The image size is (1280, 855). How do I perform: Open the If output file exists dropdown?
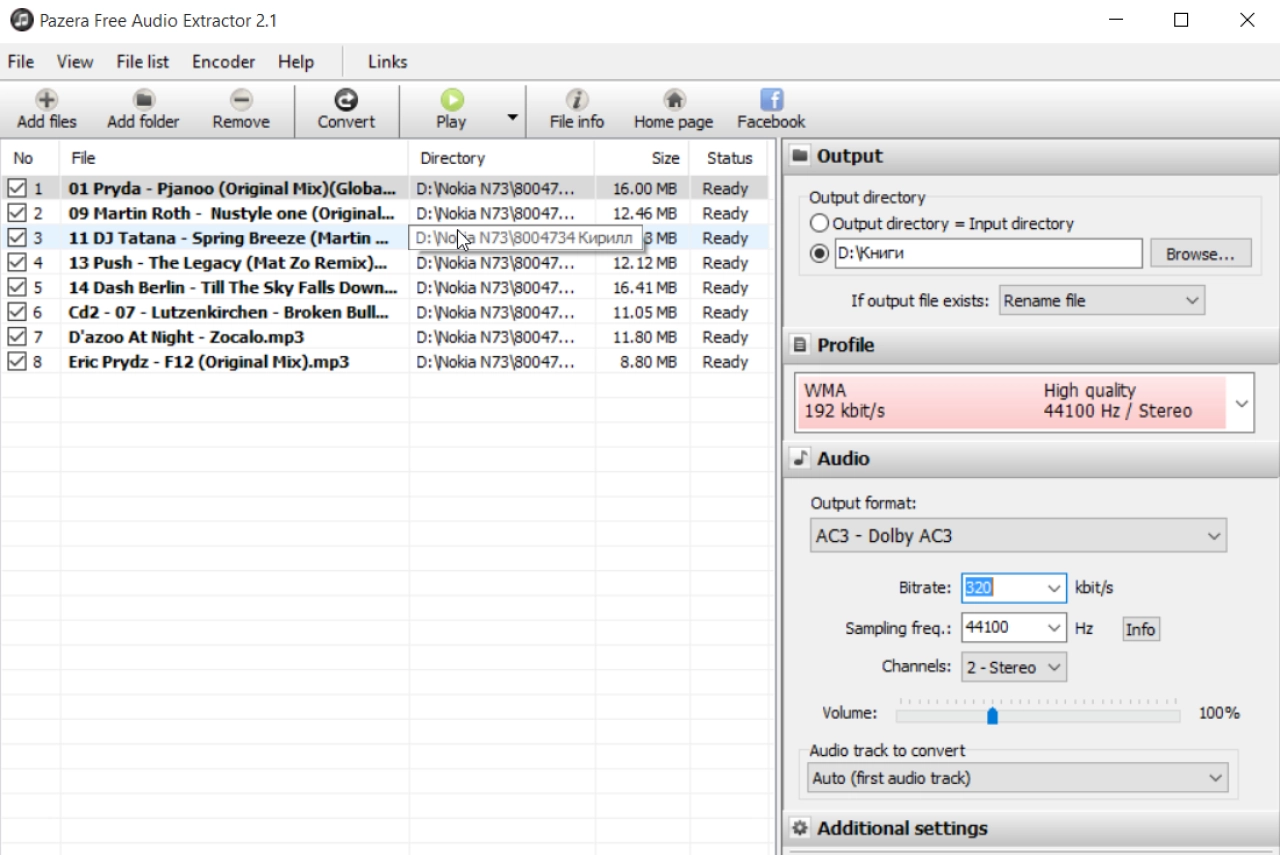point(1101,300)
